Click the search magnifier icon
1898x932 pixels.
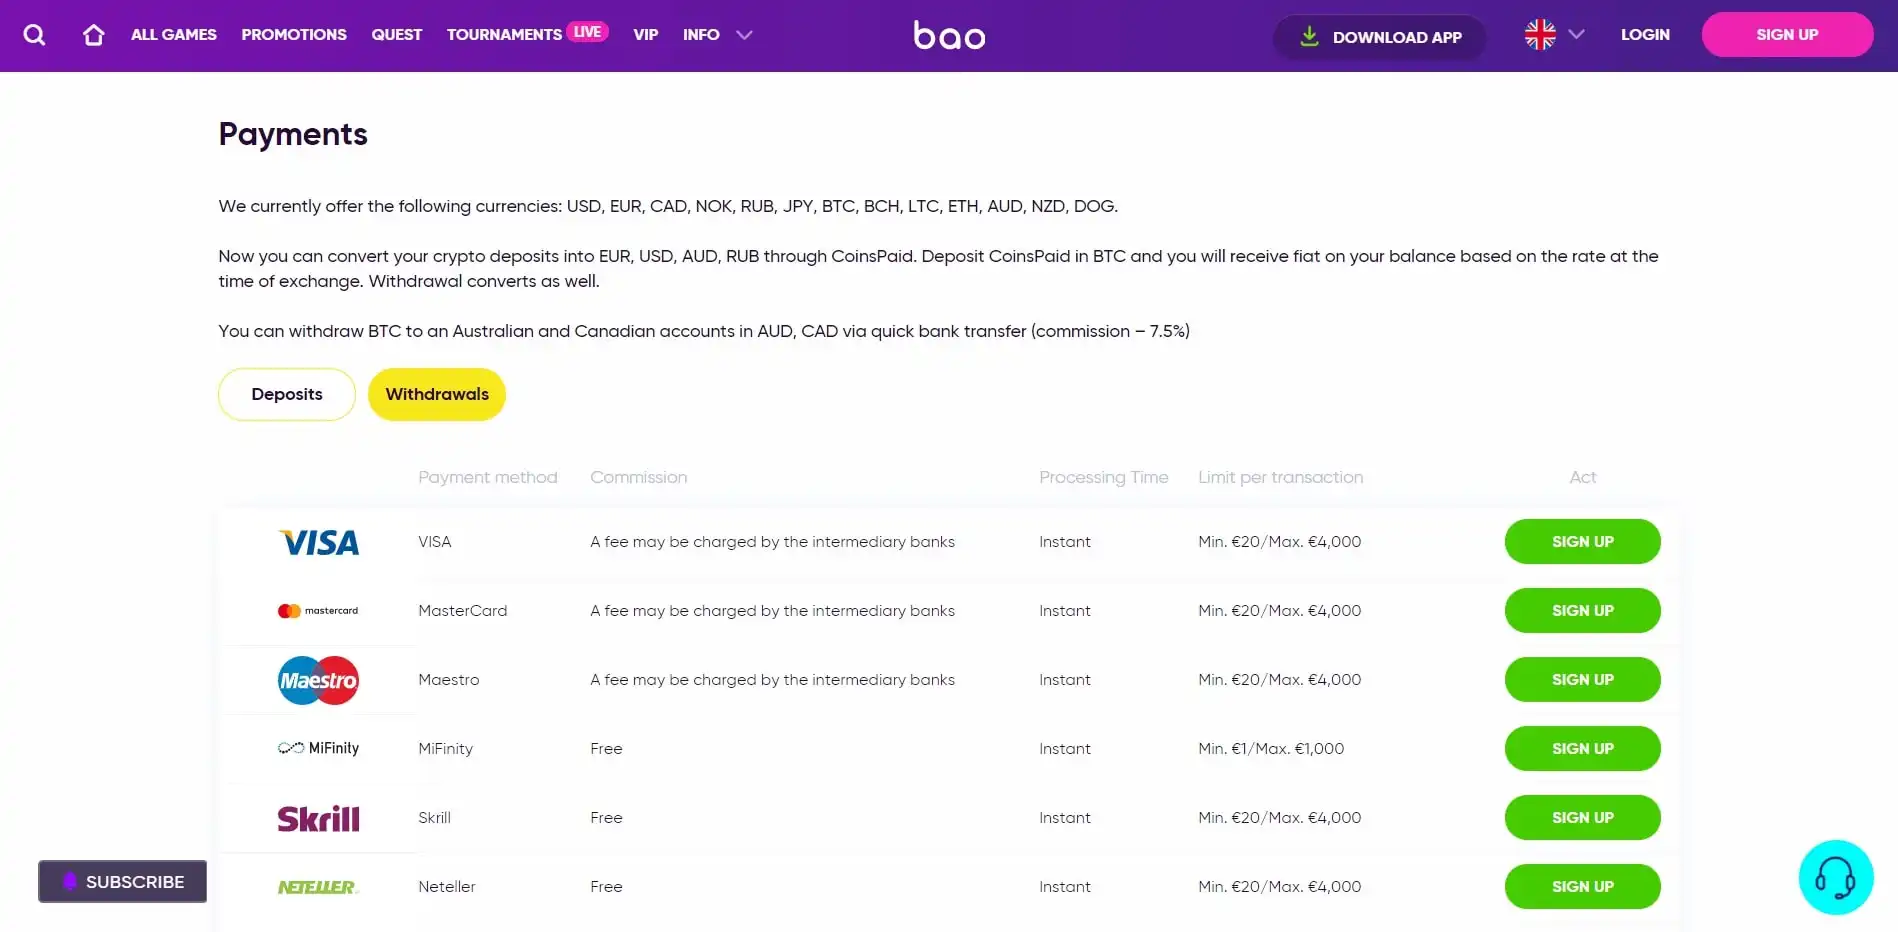pyautogui.click(x=34, y=35)
